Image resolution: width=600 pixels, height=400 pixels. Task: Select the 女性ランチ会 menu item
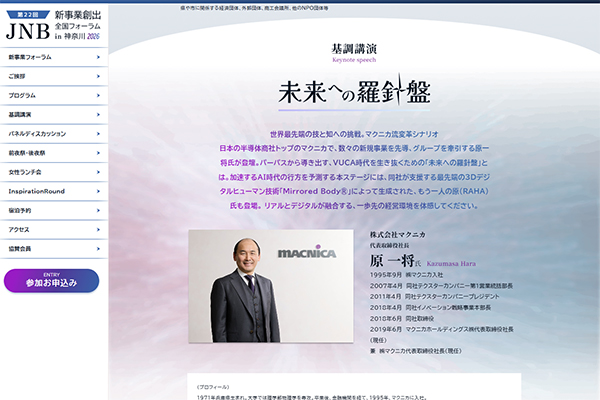(x=54, y=172)
